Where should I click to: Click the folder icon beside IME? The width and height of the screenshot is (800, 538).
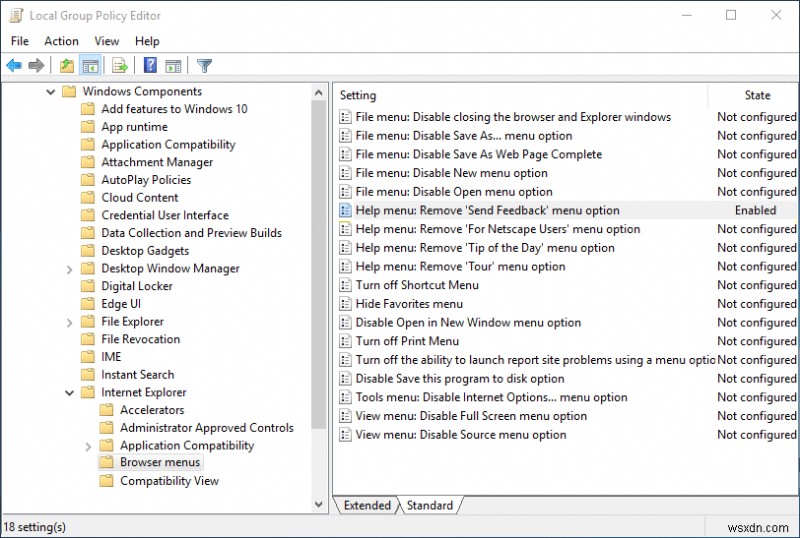[88, 357]
